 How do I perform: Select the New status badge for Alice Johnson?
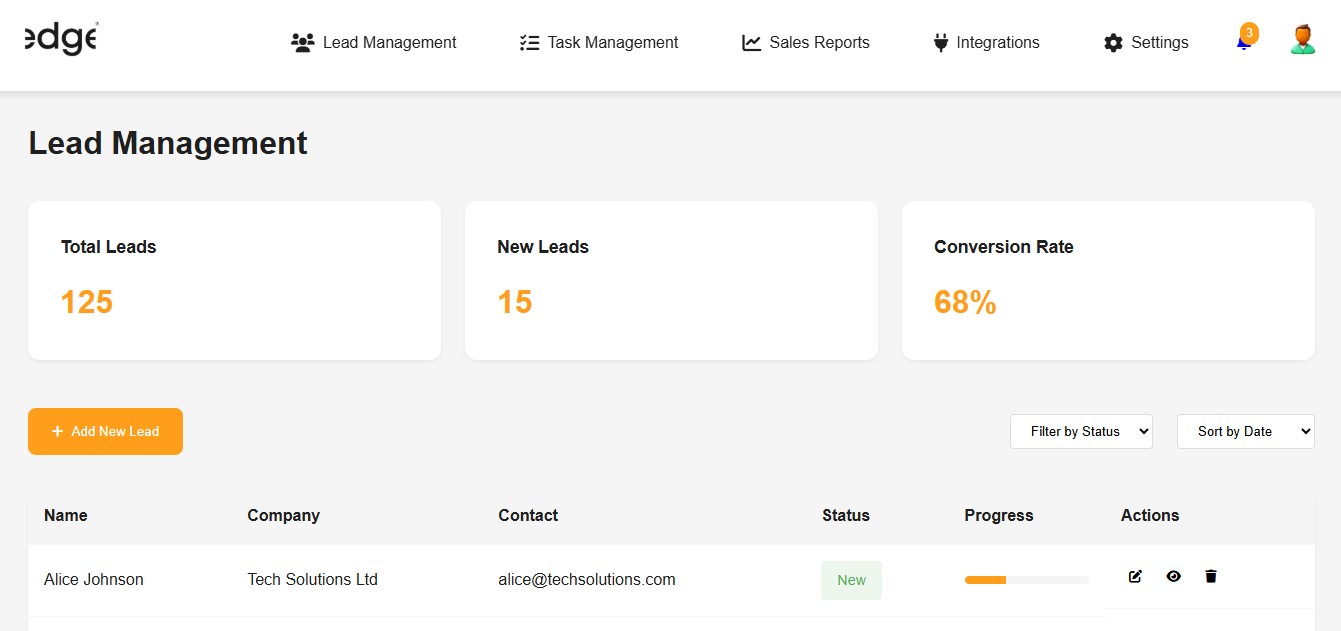pyautogui.click(x=850, y=580)
